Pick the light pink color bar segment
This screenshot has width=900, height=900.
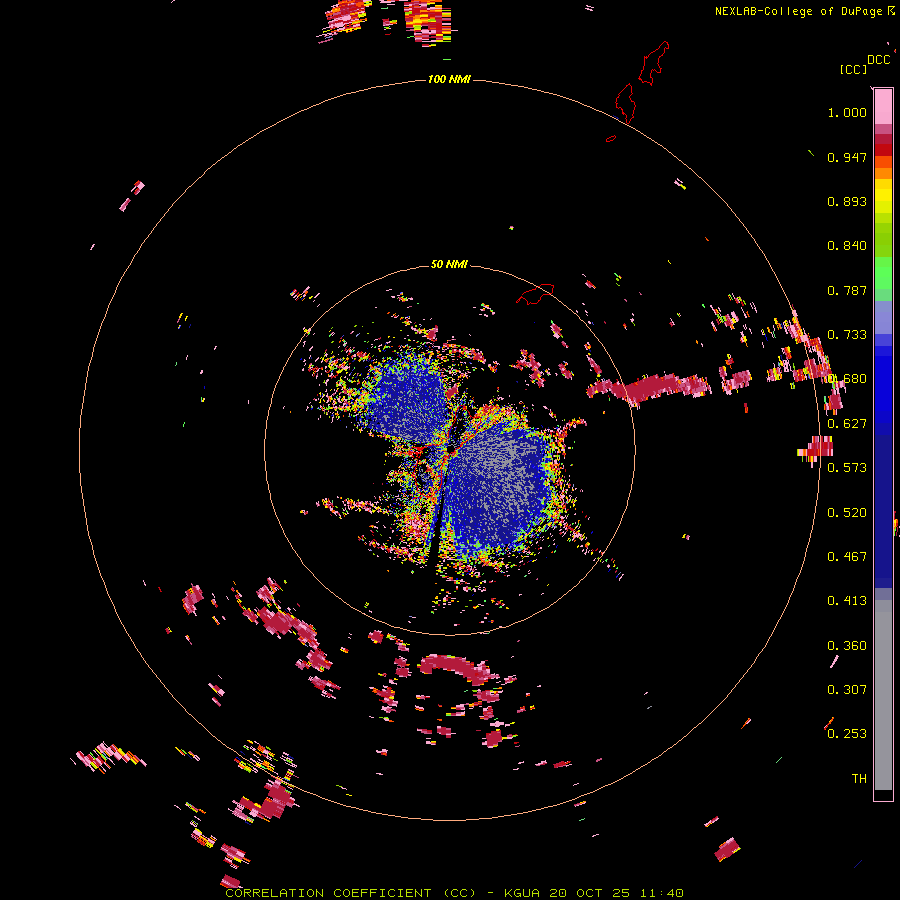pyautogui.click(x=883, y=107)
